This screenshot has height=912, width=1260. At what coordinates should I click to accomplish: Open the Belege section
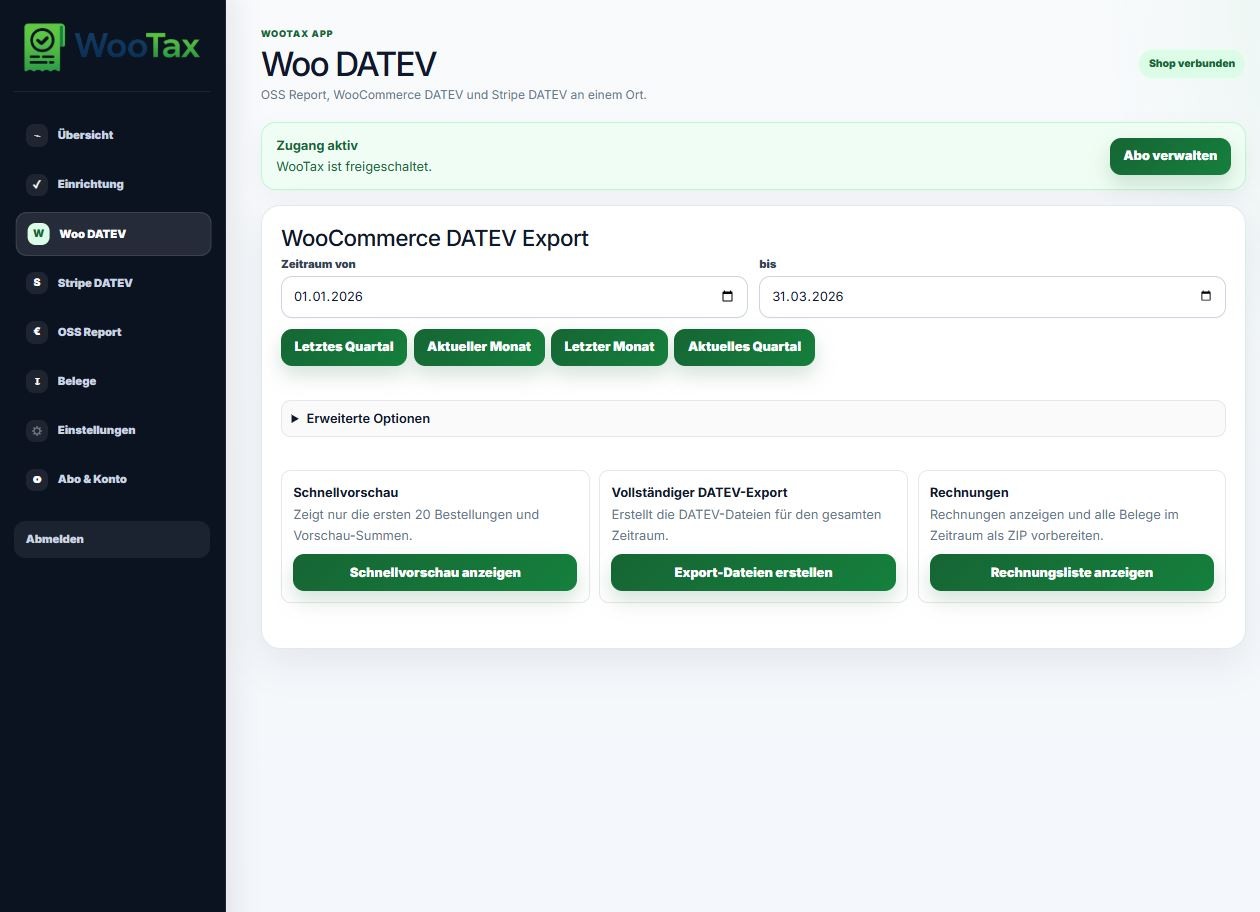click(112, 381)
